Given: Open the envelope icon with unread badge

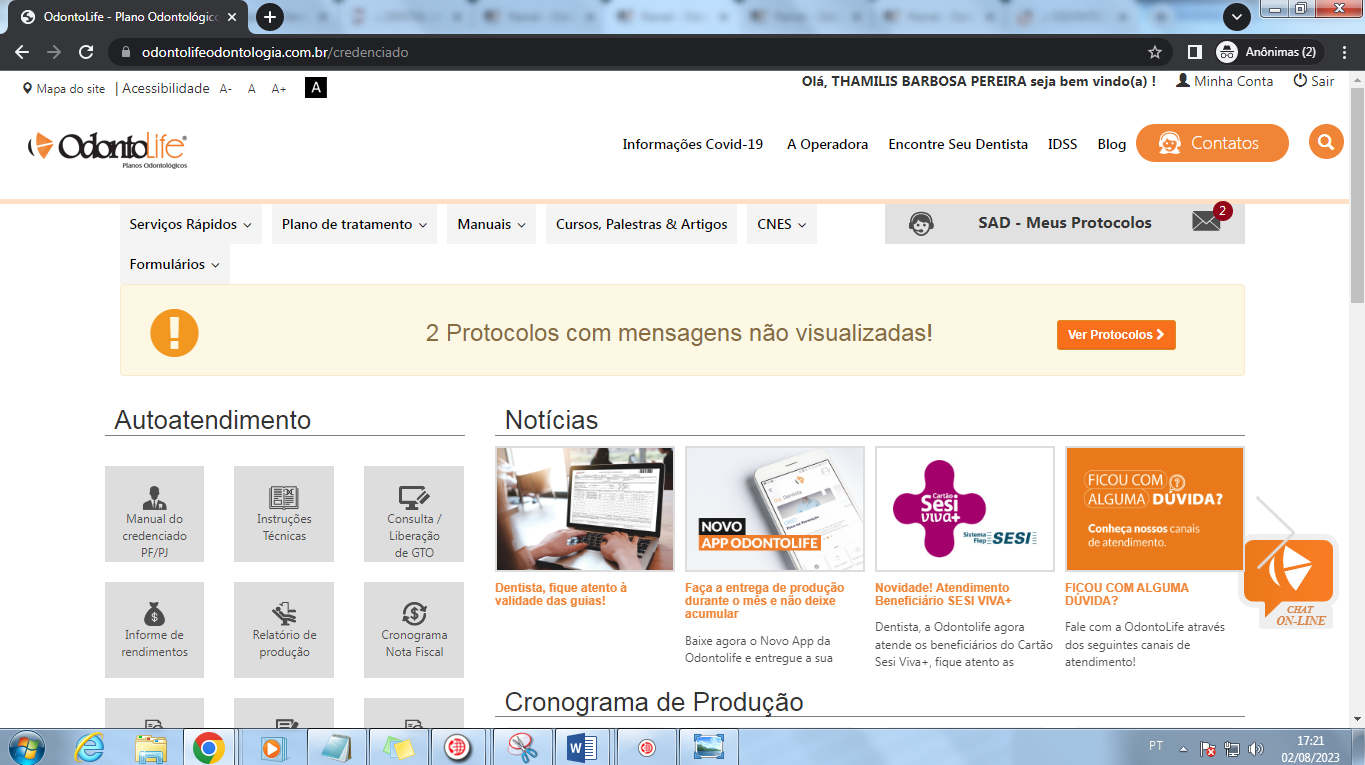Looking at the screenshot, I should [1208, 222].
